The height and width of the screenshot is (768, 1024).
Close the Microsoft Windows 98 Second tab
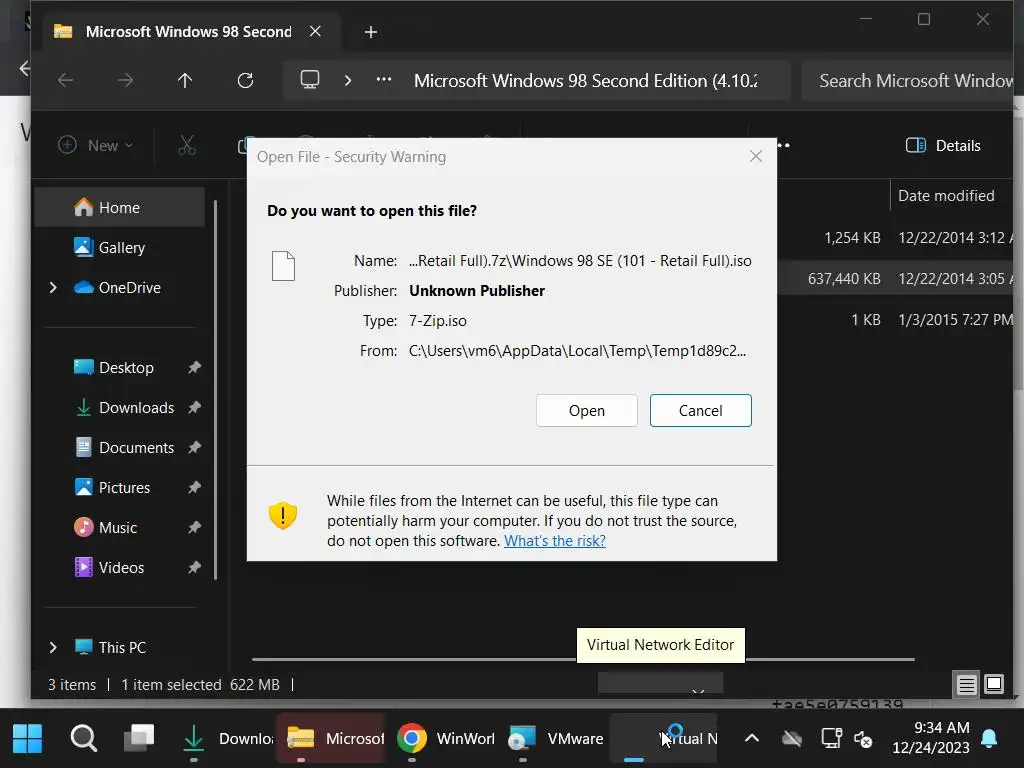pos(315,31)
